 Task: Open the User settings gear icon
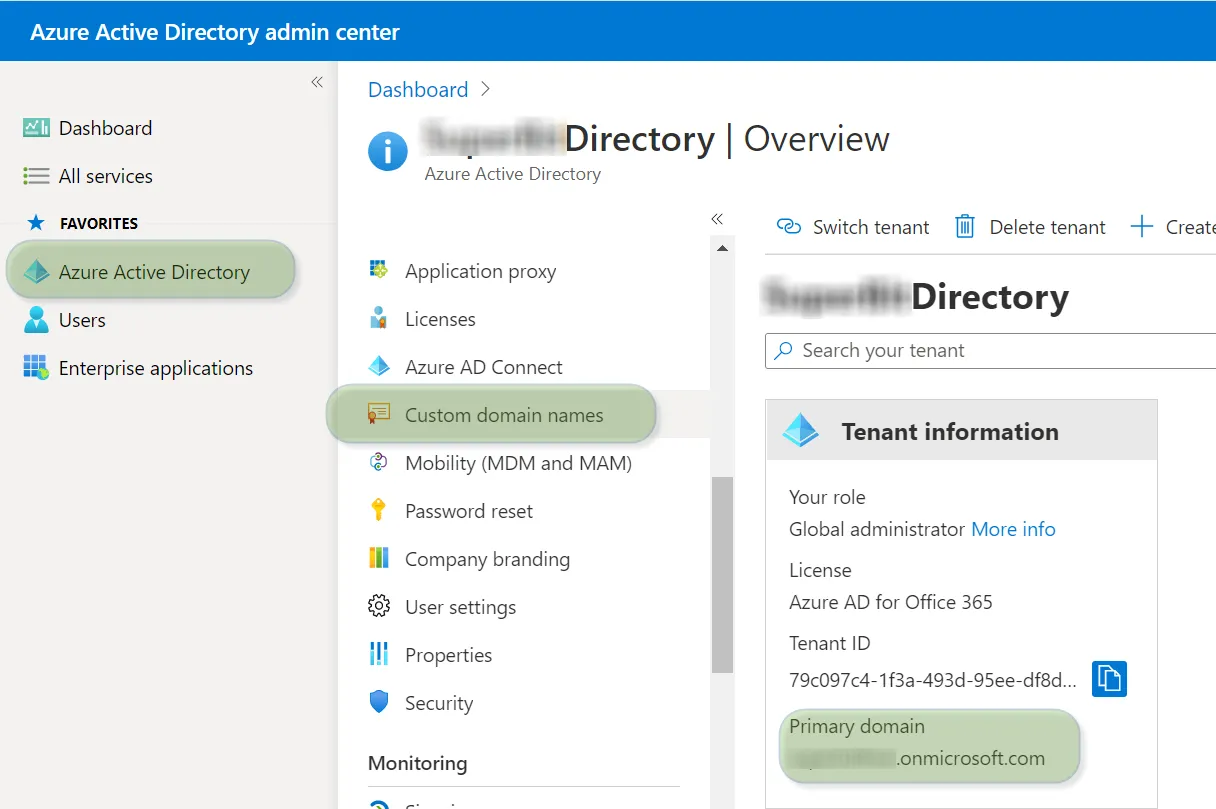378,607
